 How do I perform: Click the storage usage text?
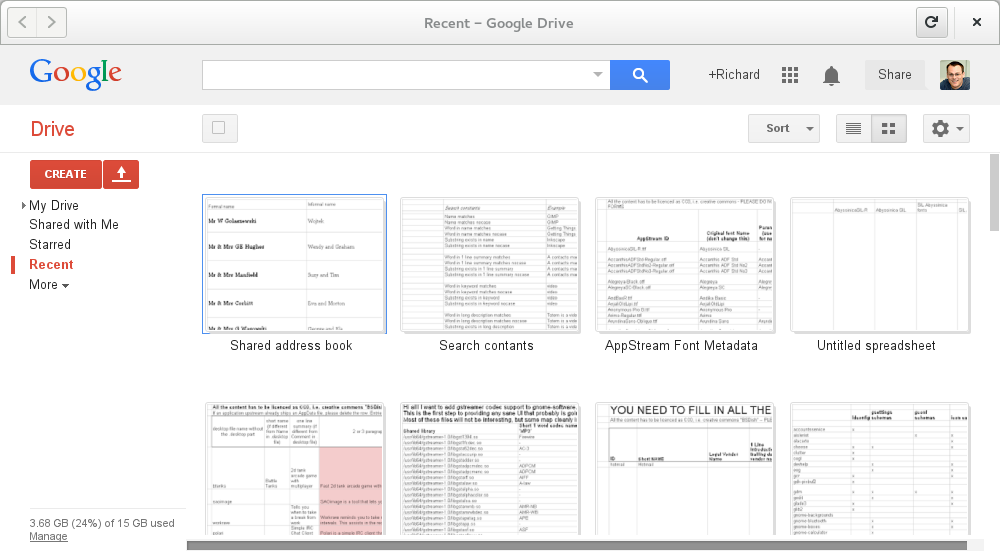(102, 523)
